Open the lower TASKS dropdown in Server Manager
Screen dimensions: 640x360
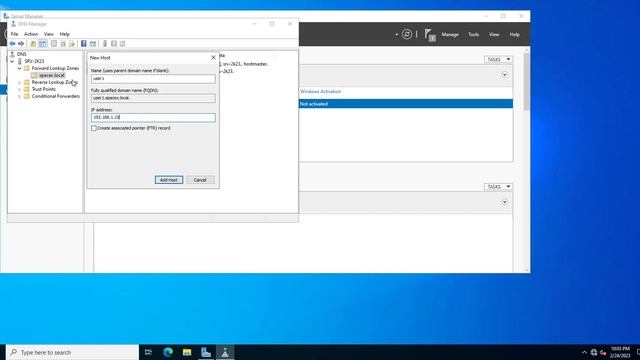pyautogui.click(x=498, y=187)
